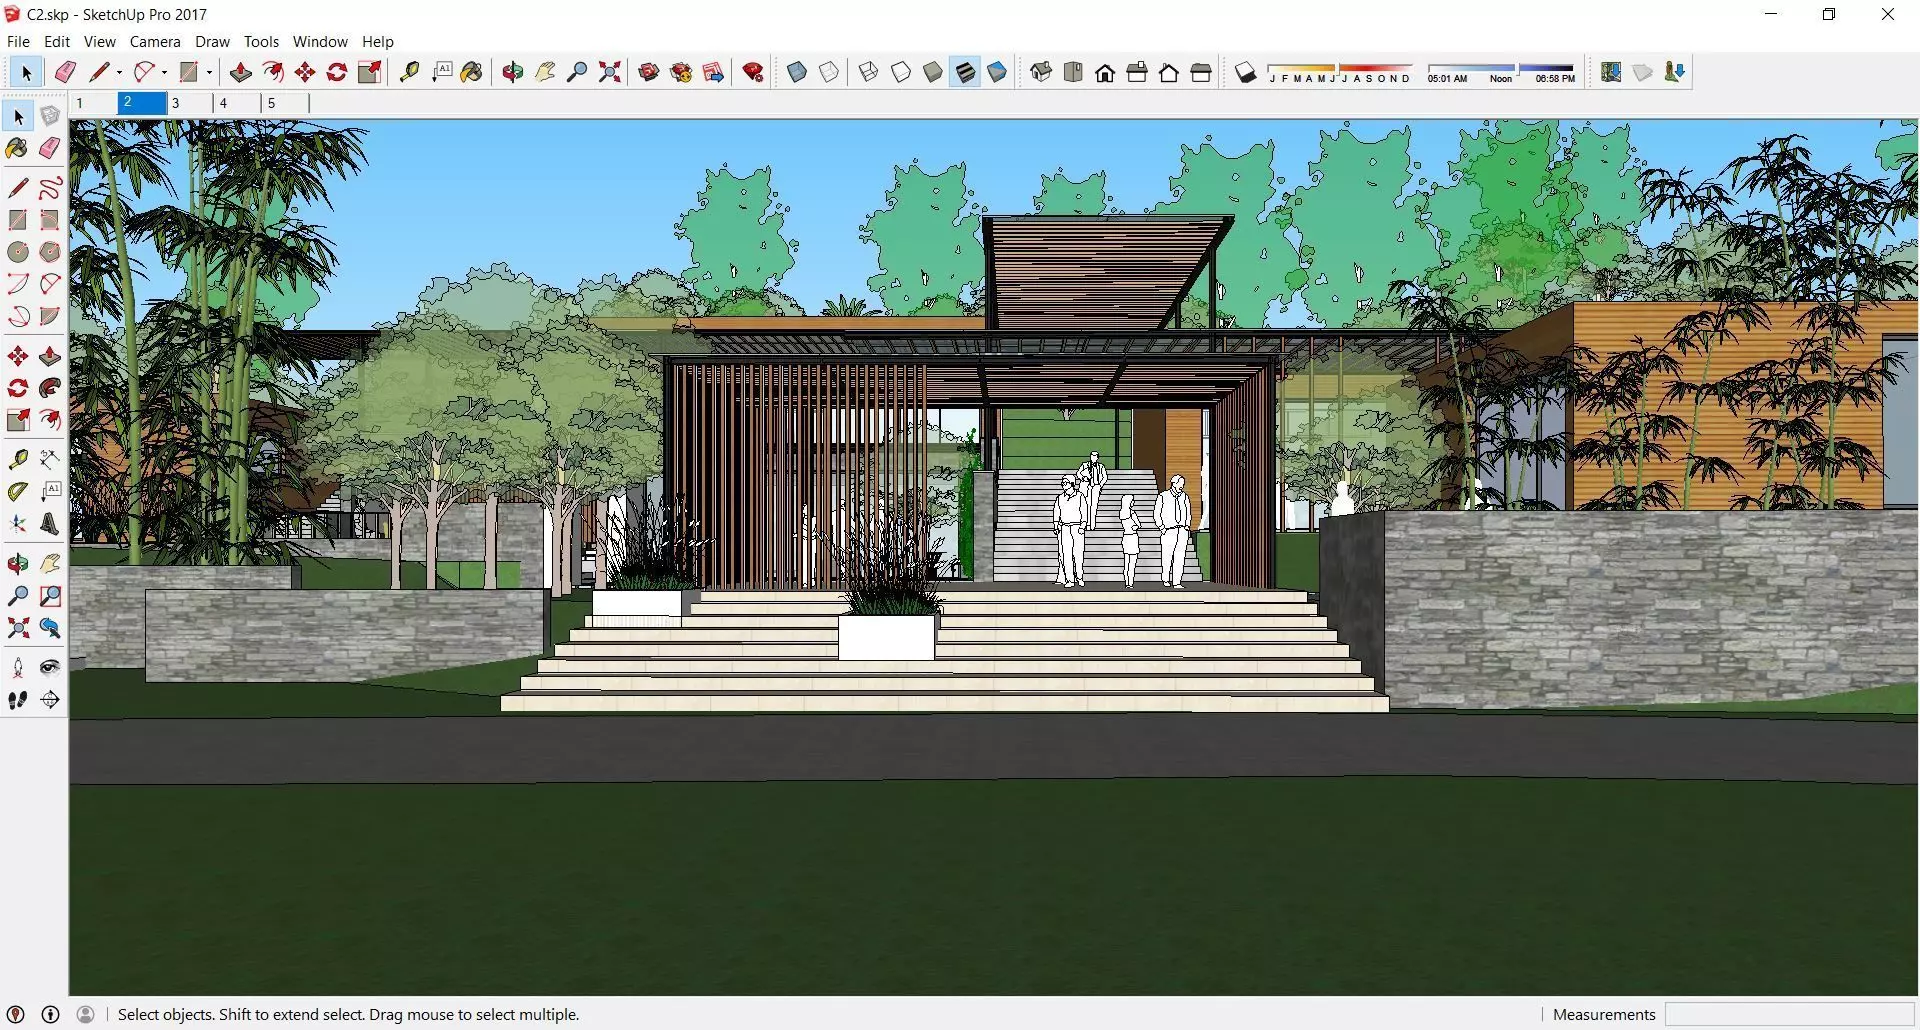Toggle Back Edges style
Image resolution: width=1920 pixels, height=1030 pixels.
tap(829, 72)
